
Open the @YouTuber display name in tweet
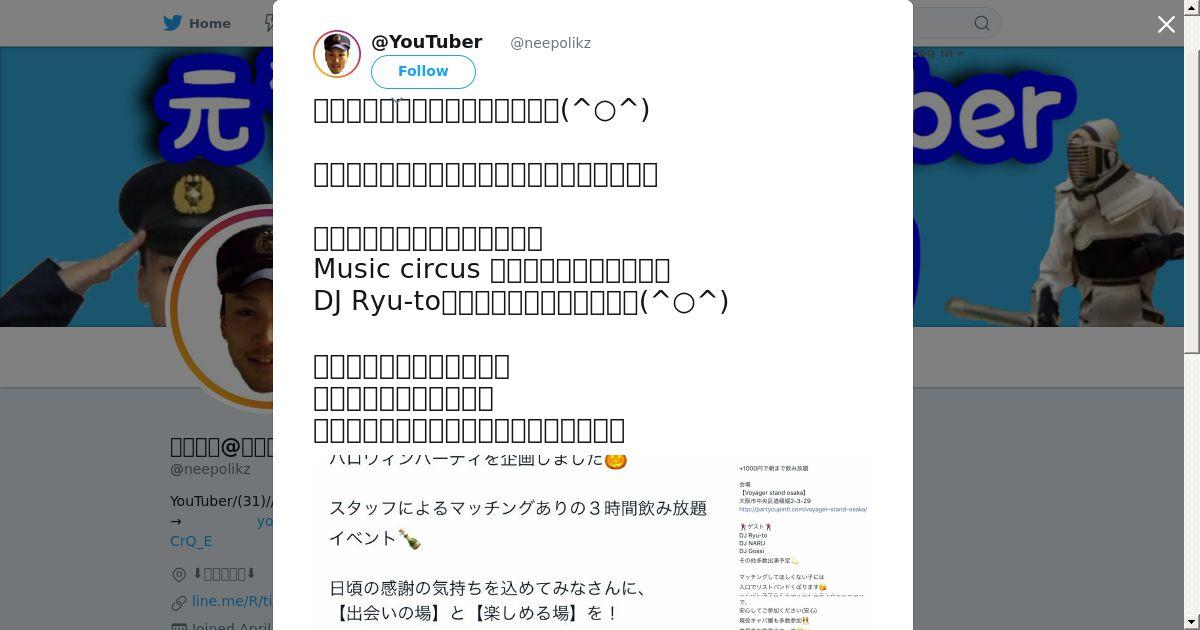pyautogui.click(x=427, y=42)
